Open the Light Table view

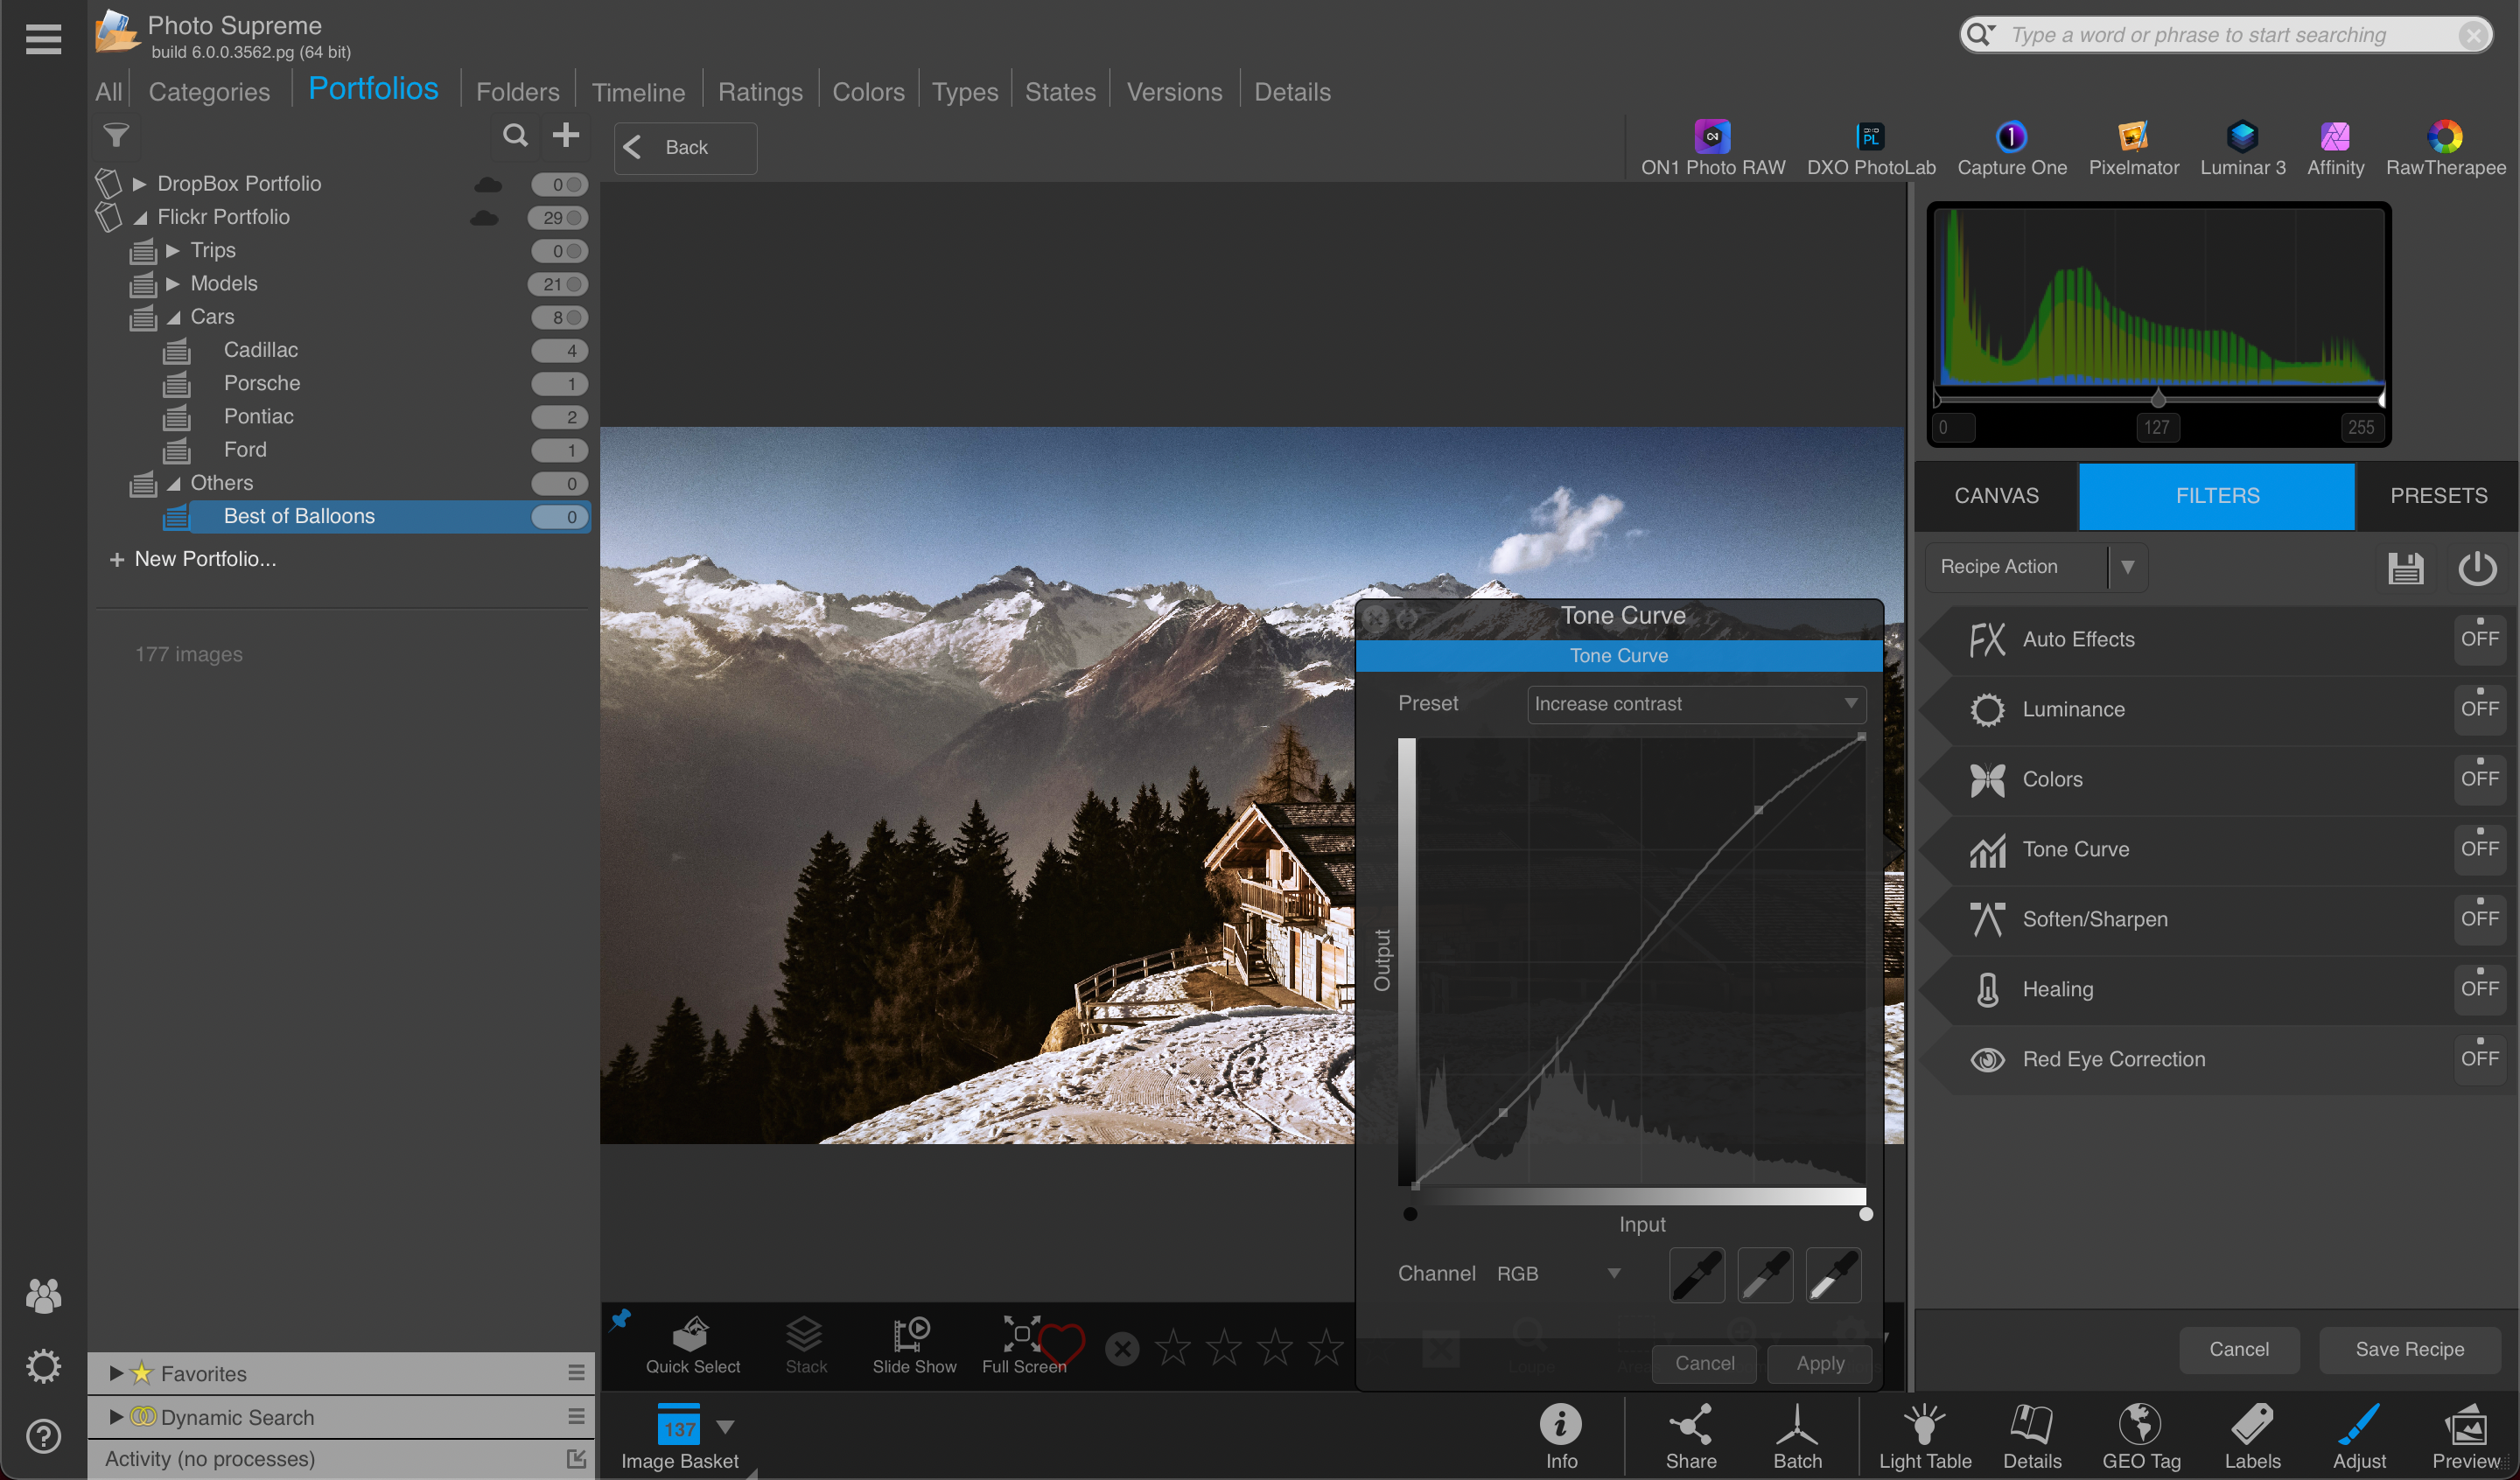(1923, 1435)
